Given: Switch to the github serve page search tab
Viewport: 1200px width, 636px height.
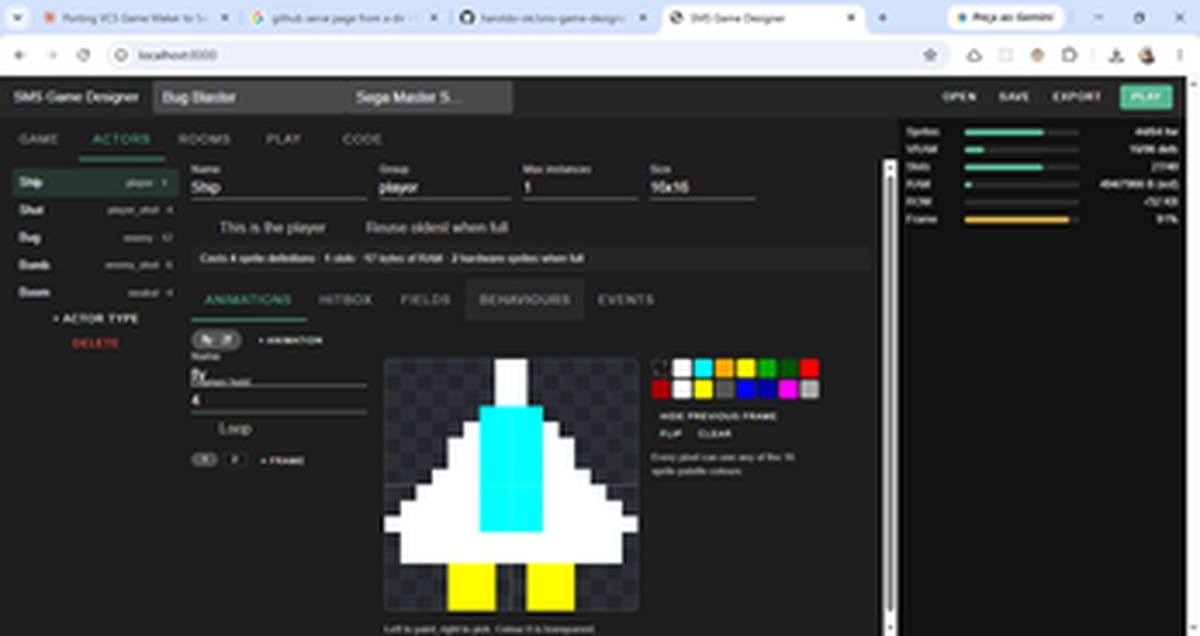Looking at the screenshot, I should [345, 18].
